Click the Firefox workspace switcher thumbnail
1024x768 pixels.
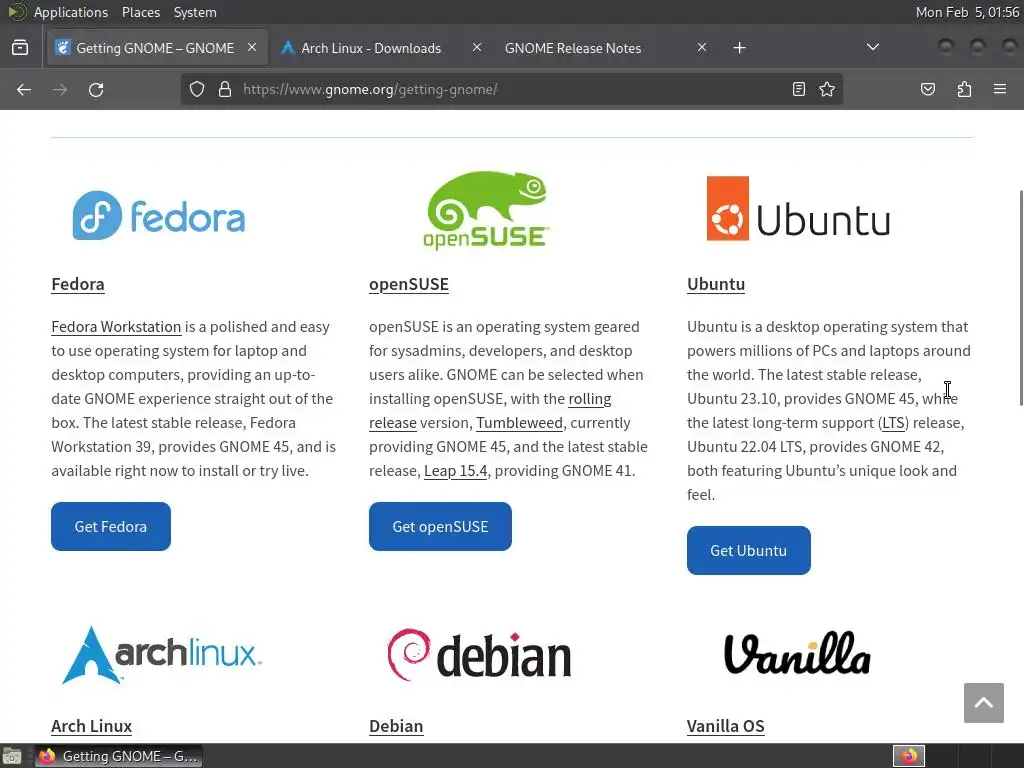click(909, 756)
